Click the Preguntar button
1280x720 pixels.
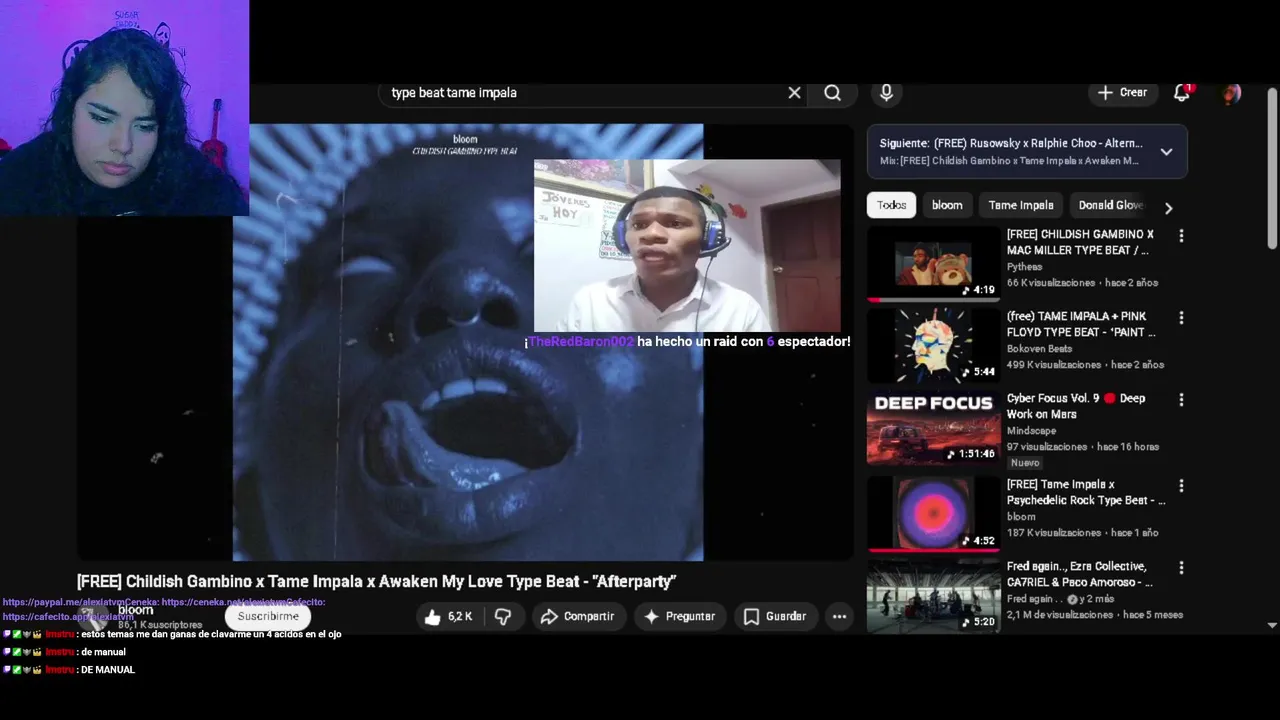click(679, 617)
